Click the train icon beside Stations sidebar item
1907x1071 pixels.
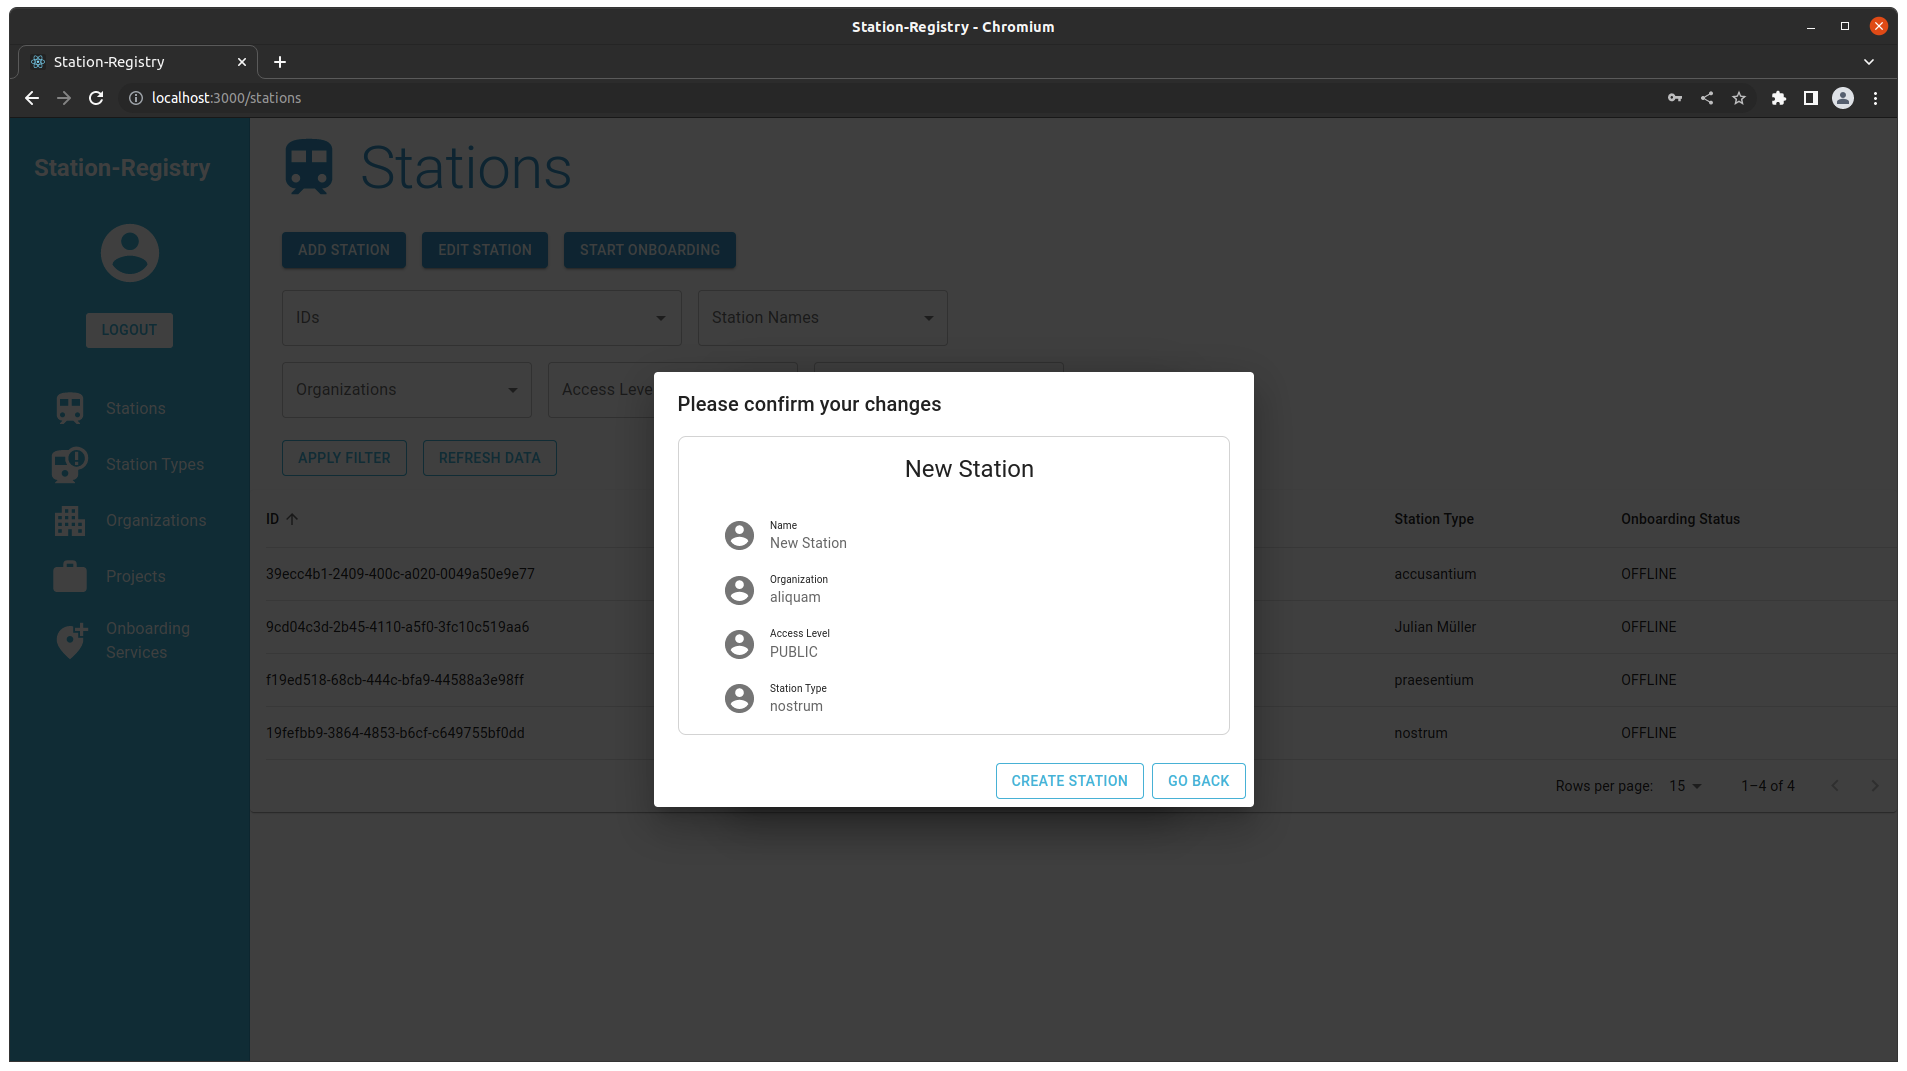pyautogui.click(x=70, y=408)
